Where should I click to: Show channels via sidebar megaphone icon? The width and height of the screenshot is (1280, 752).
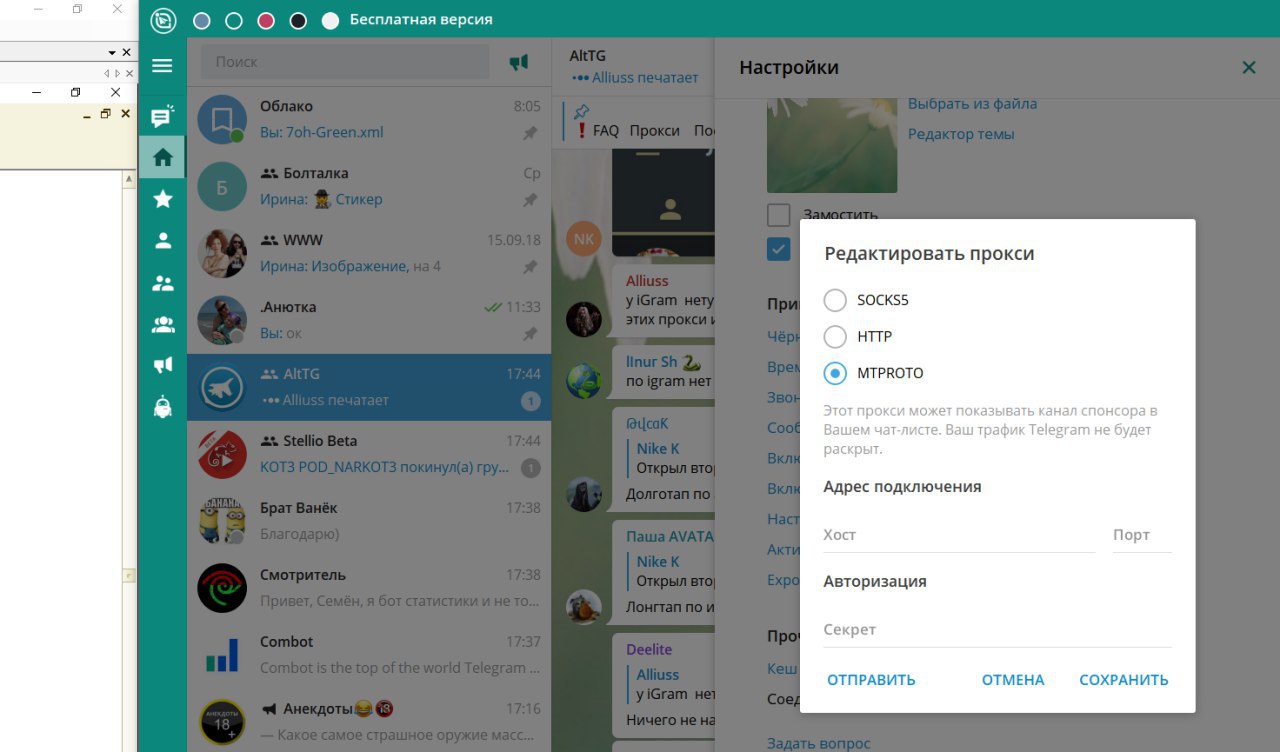[x=163, y=365]
